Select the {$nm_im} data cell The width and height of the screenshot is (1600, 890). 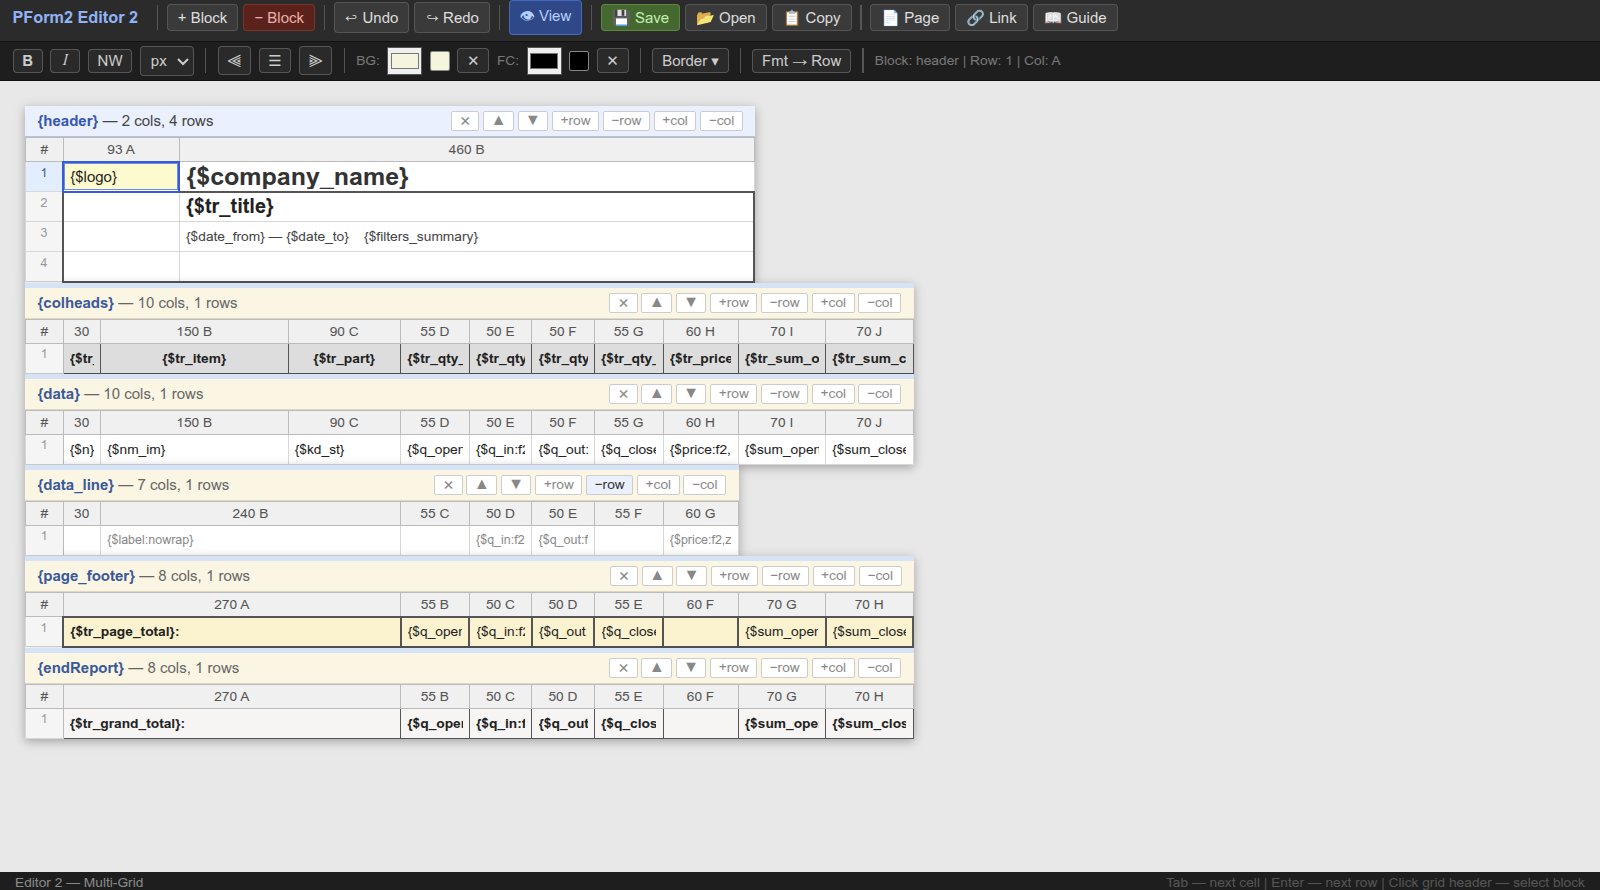[x=194, y=450]
